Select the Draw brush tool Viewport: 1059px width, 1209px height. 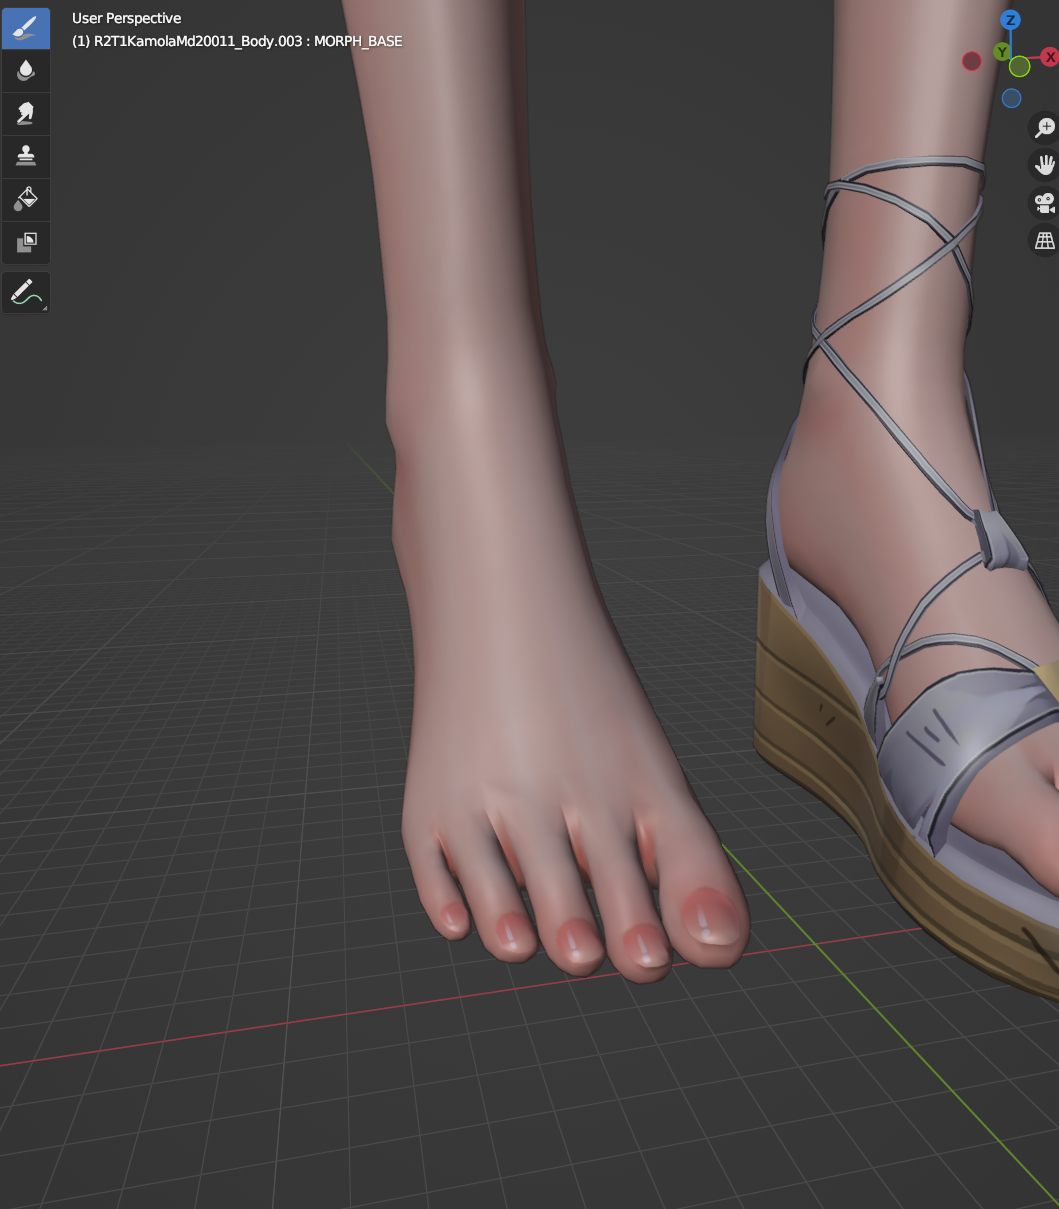pos(26,29)
